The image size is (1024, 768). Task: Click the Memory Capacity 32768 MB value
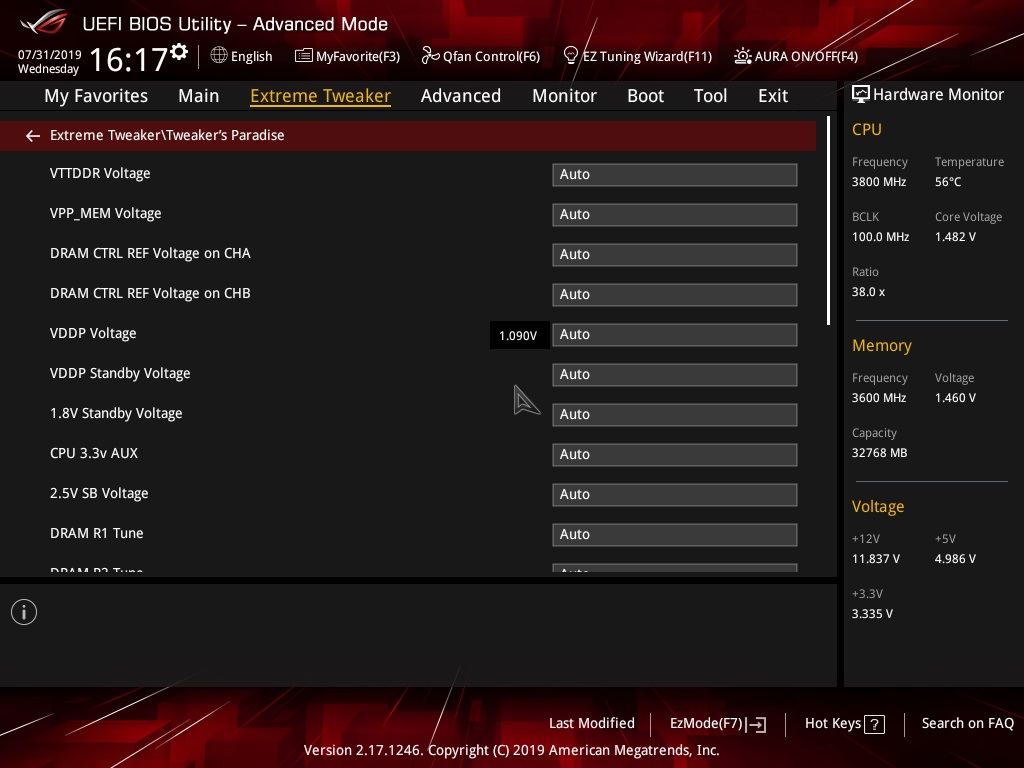pos(879,453)
